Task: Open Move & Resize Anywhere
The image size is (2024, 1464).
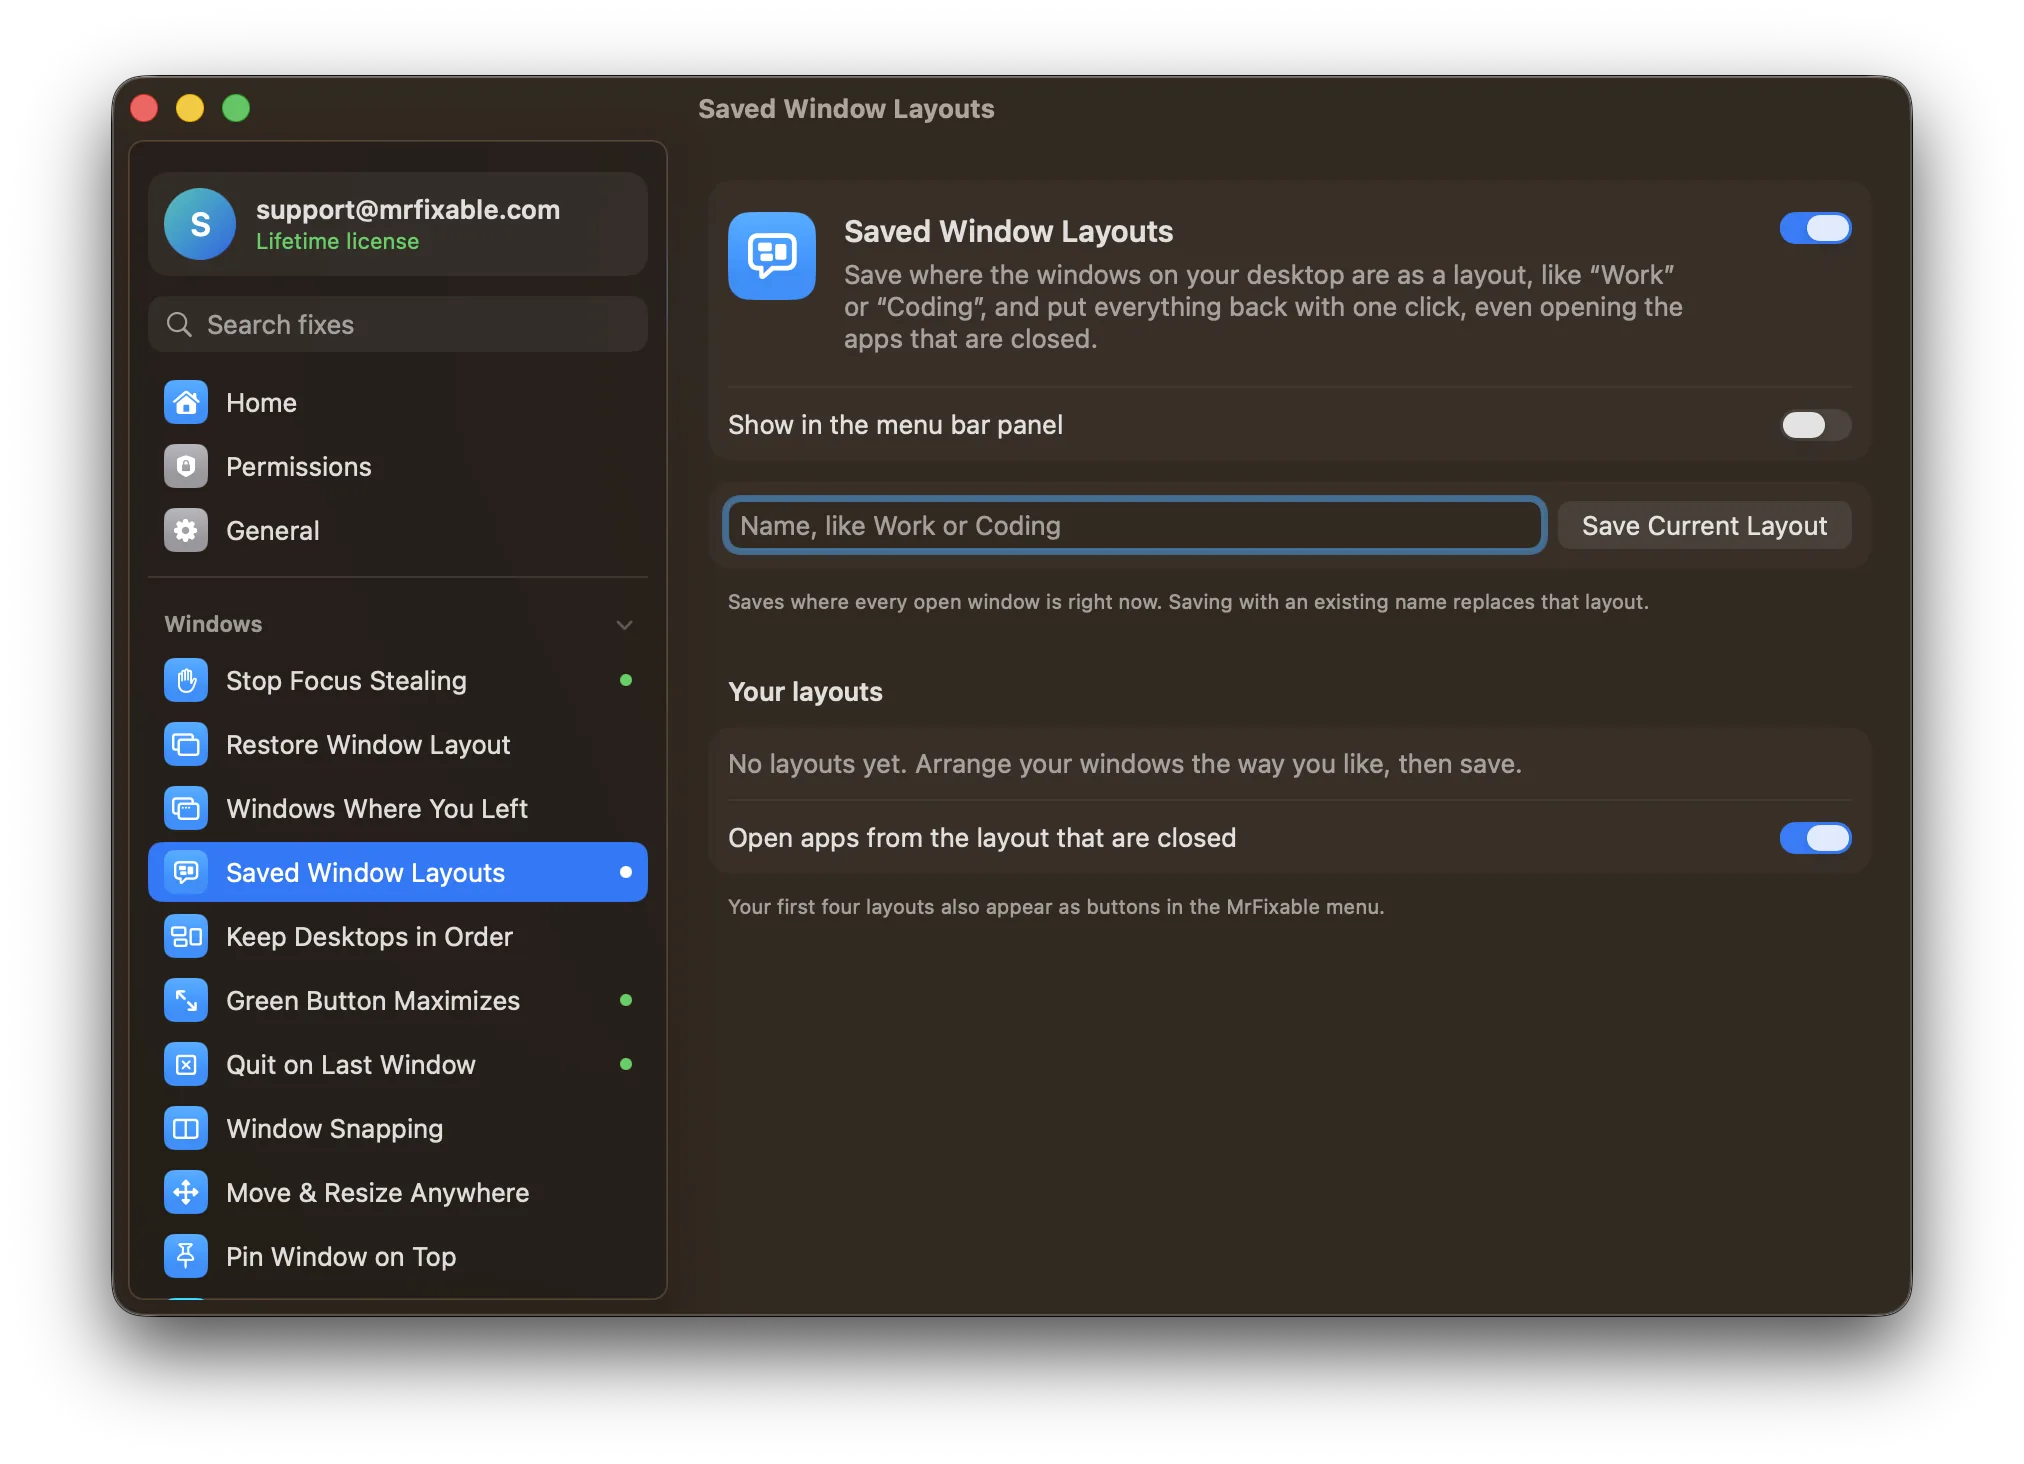Action: click(x=398, y=1193)
